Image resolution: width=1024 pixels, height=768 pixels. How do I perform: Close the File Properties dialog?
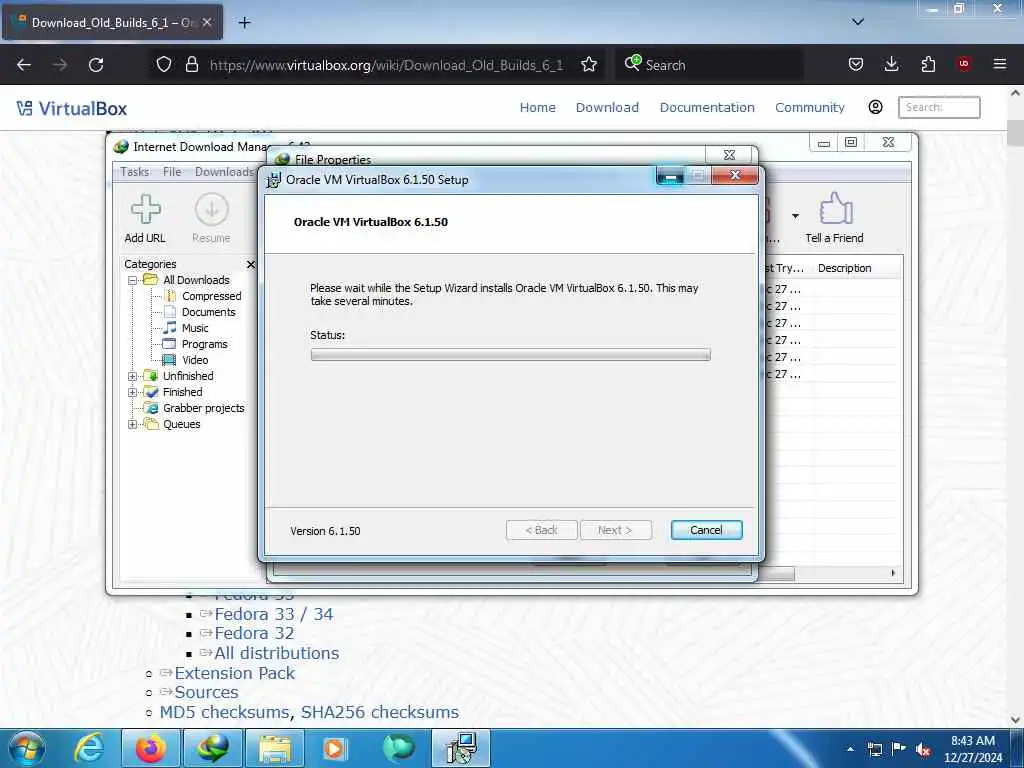tap(729, 155)
